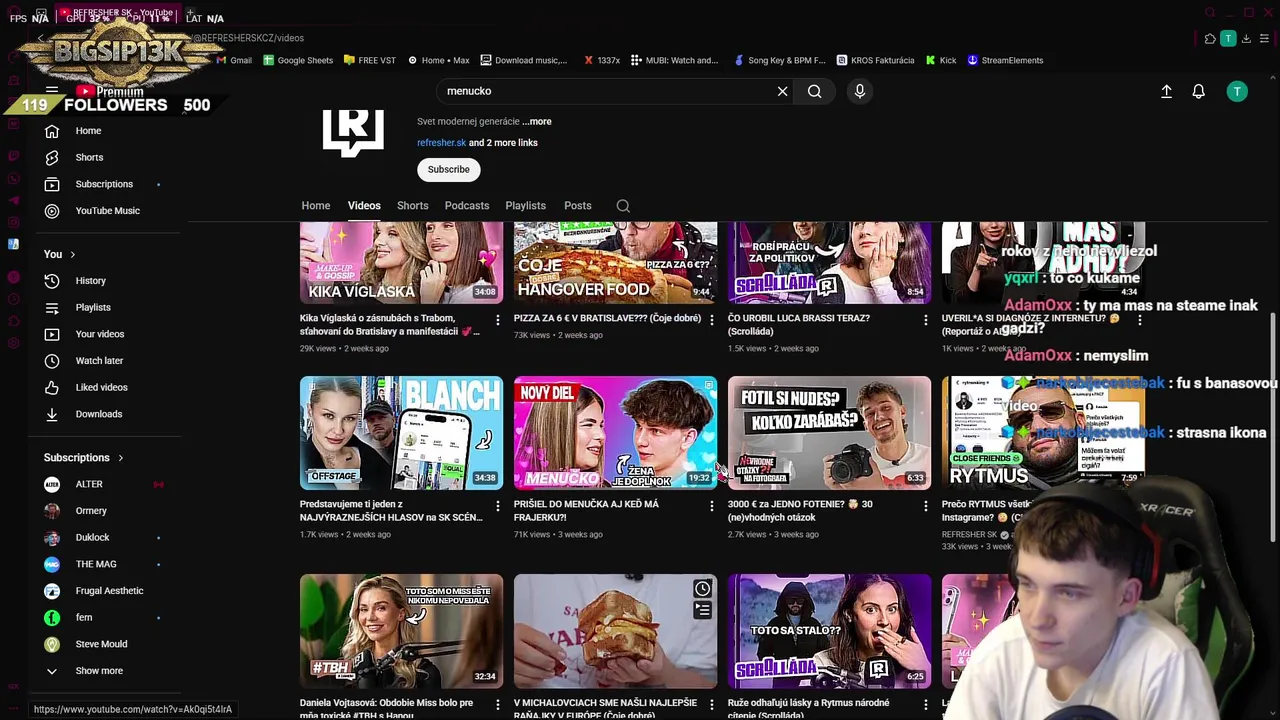Open the FREE VST bookmark folder
The image size is (1280, 720).
pos(369,61)
